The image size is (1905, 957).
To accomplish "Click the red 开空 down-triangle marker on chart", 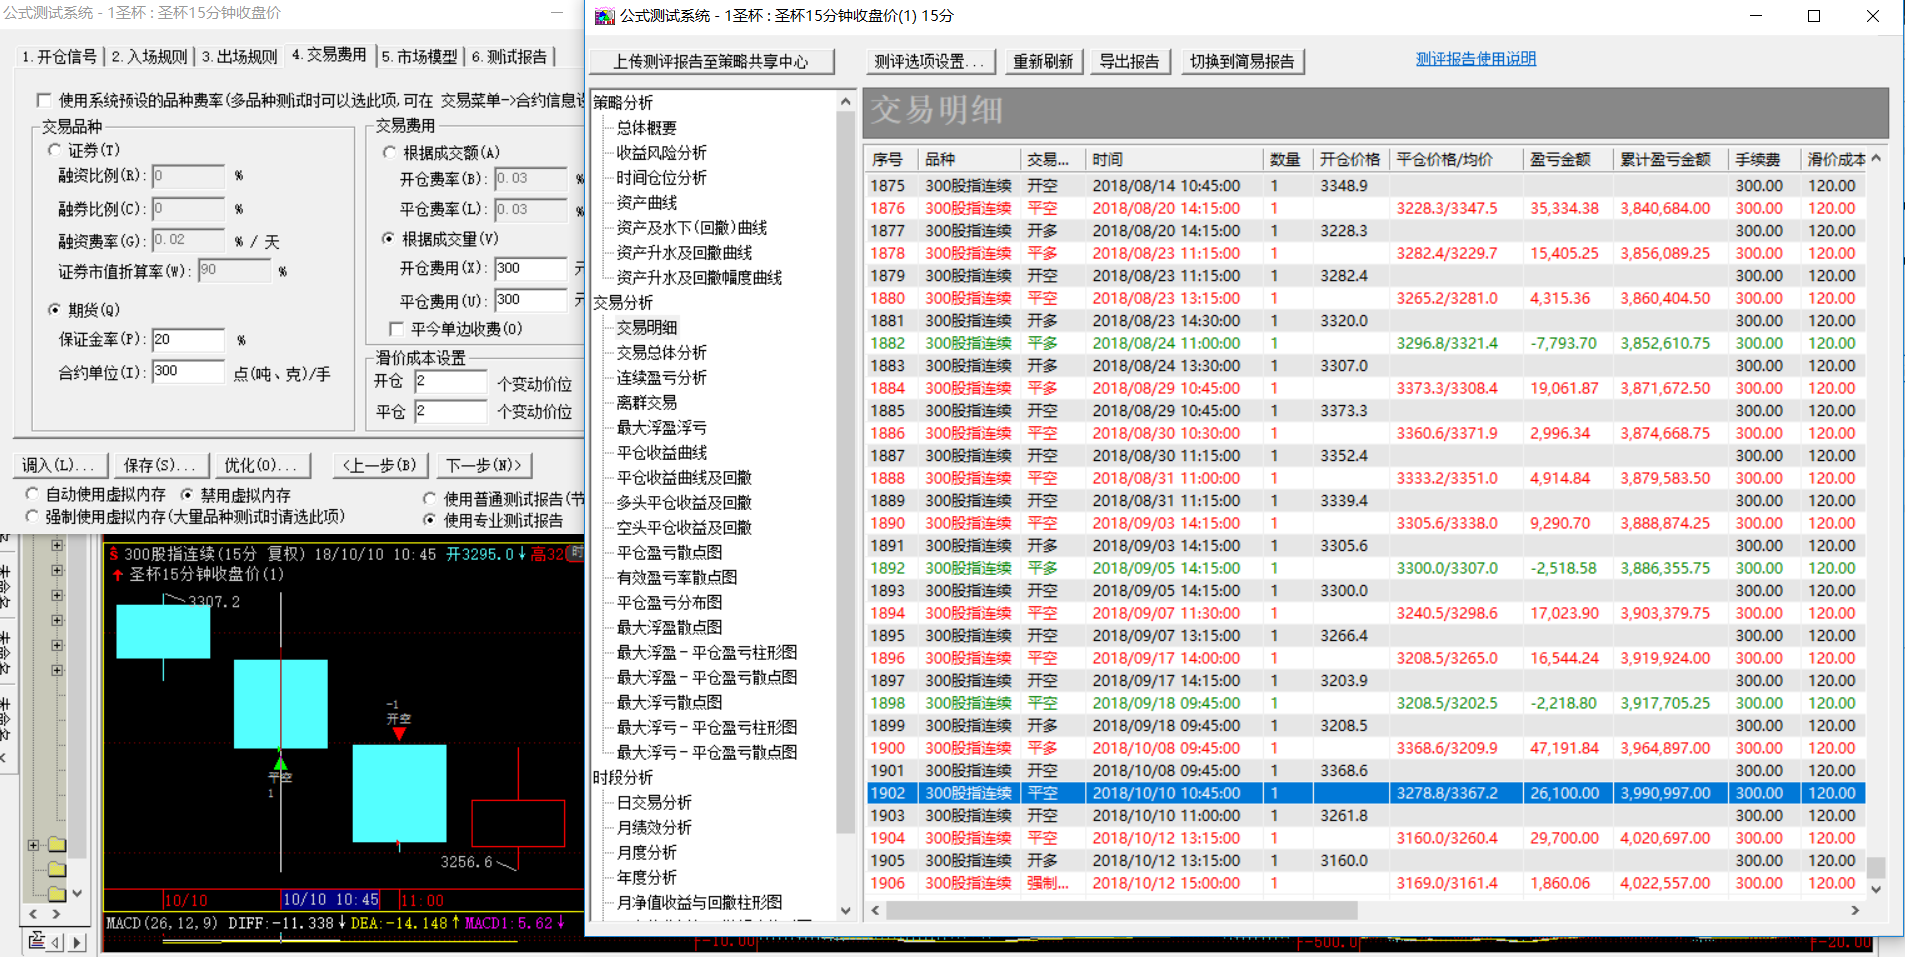I will 399,734.
